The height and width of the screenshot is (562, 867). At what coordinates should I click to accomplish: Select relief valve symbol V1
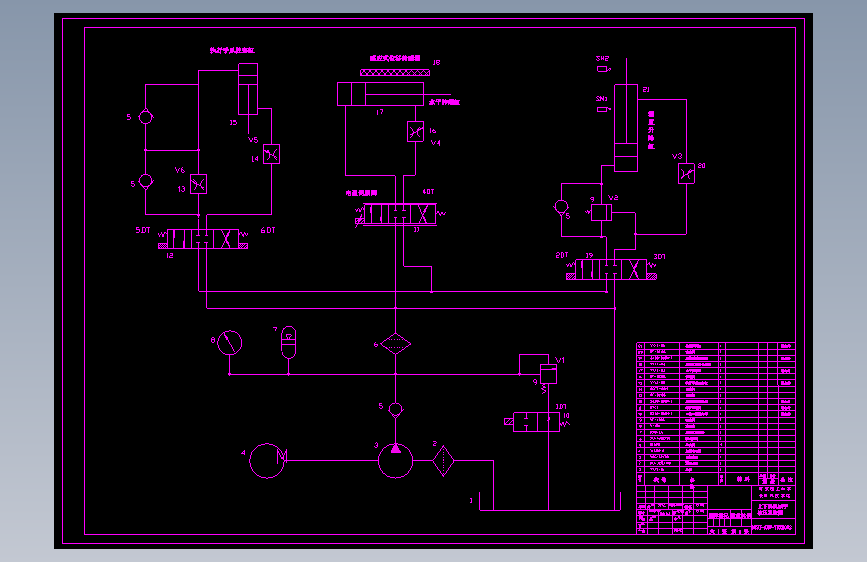coord(549,374)
